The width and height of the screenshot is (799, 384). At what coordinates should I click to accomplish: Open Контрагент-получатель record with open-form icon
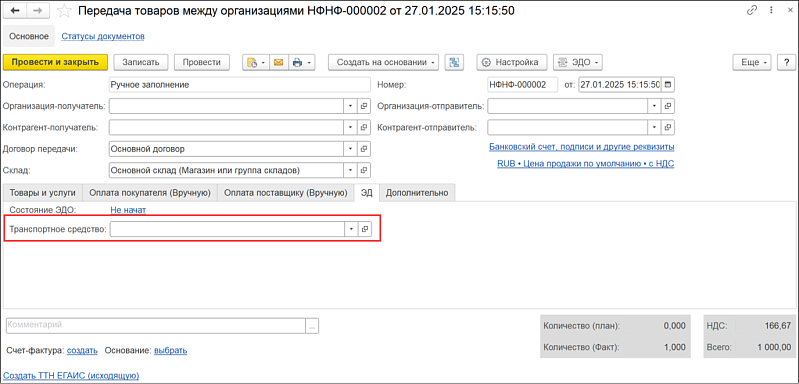pyautogui.click(x=364, y=127)
